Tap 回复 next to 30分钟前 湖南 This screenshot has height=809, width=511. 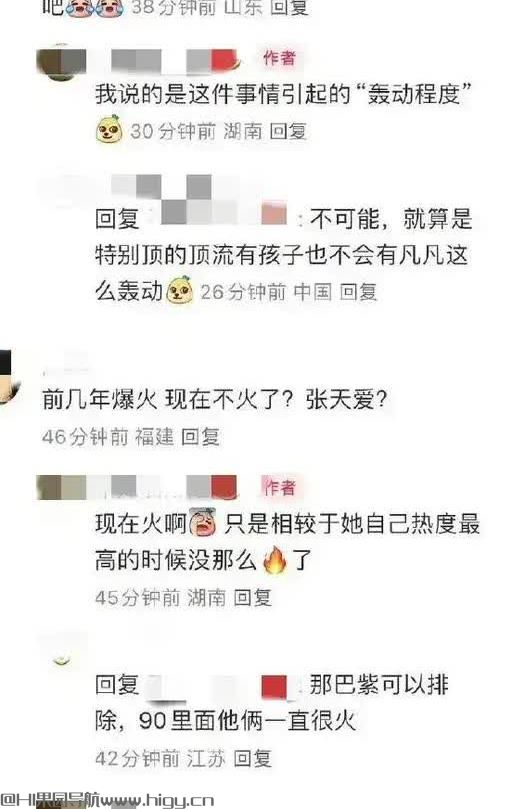coord(288,131)
